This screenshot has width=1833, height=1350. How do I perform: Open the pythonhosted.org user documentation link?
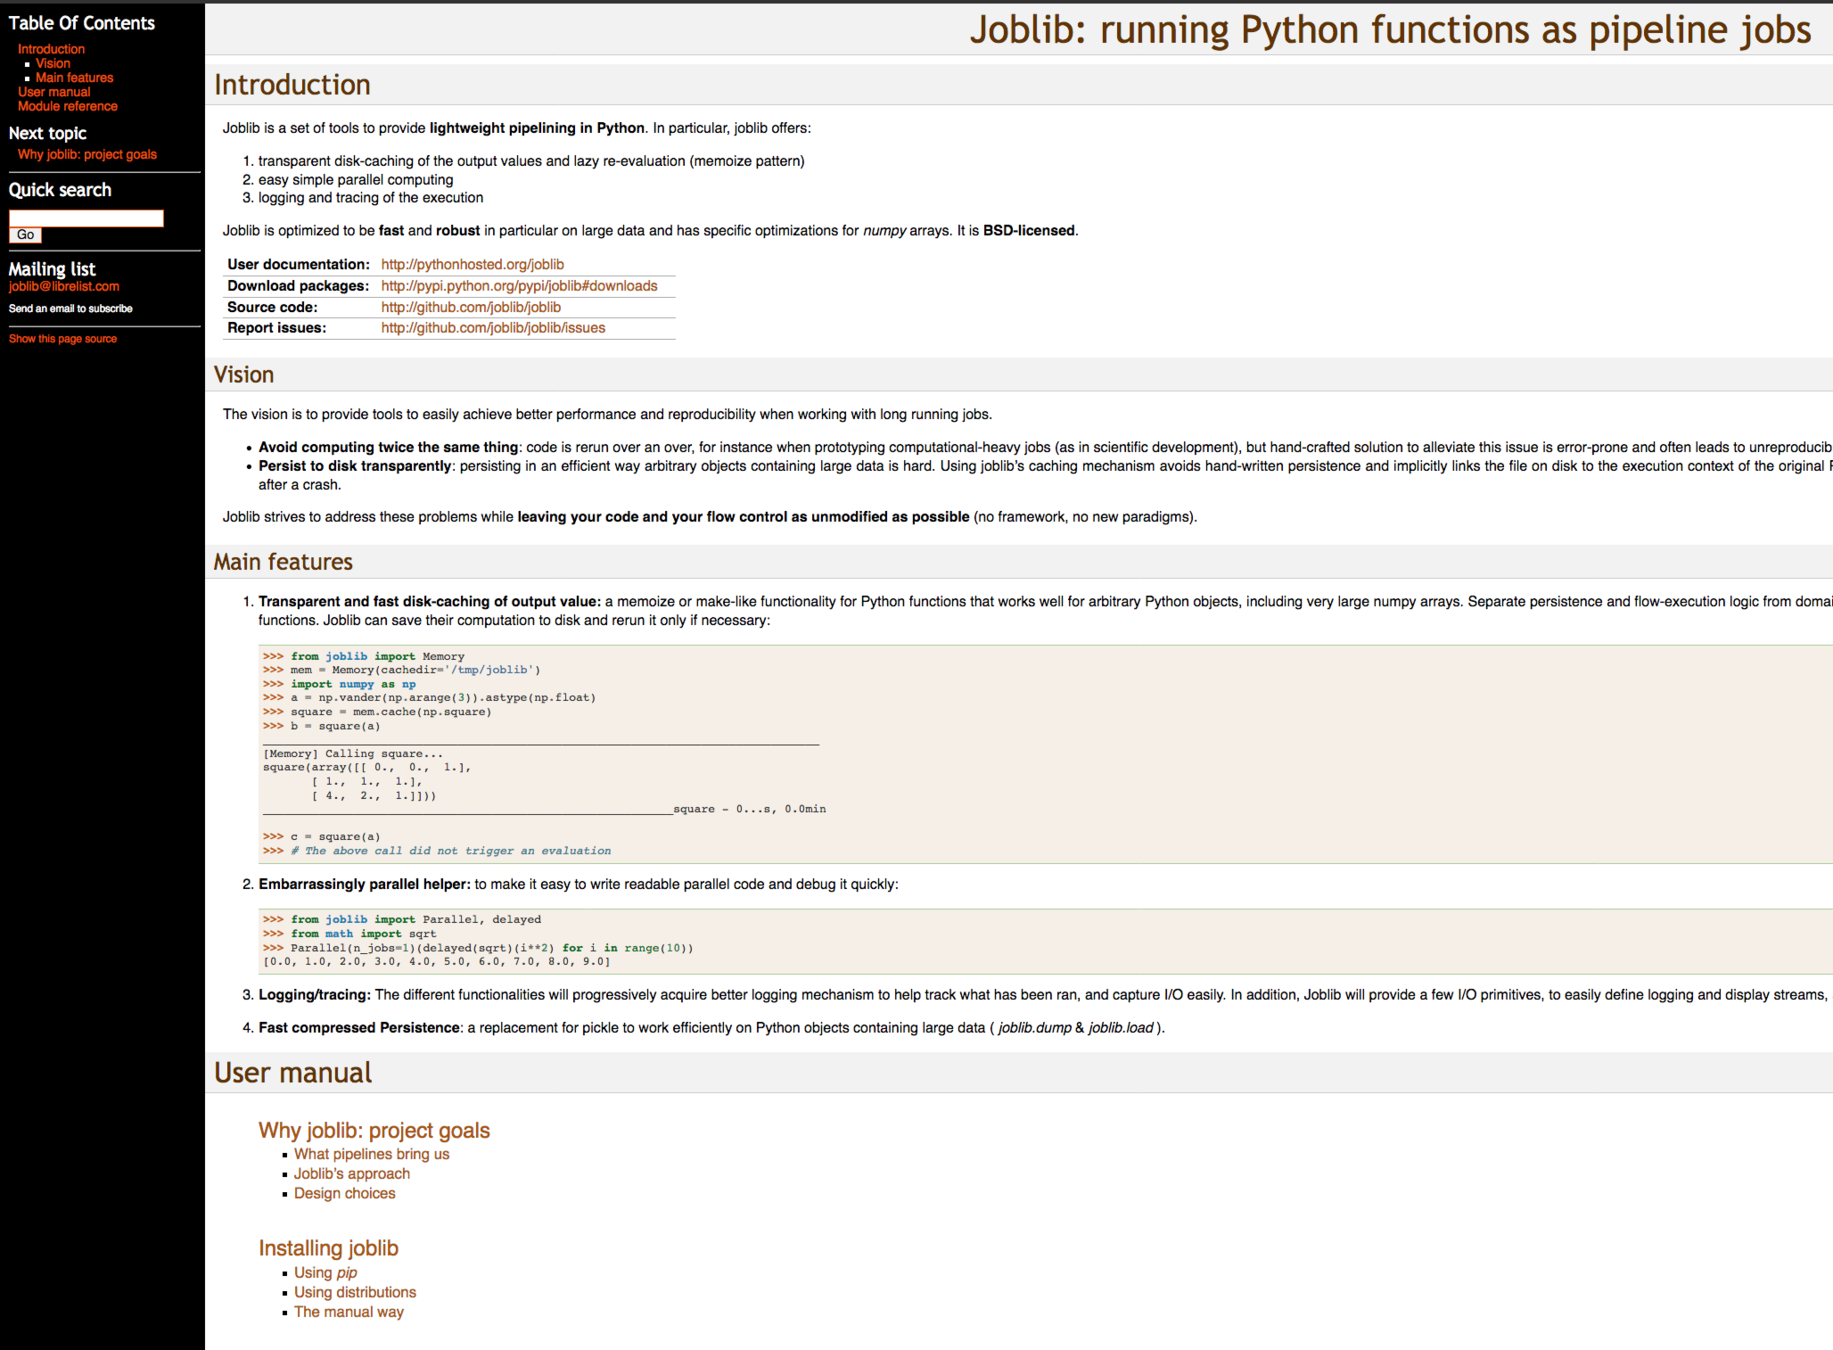coord(472,264)
